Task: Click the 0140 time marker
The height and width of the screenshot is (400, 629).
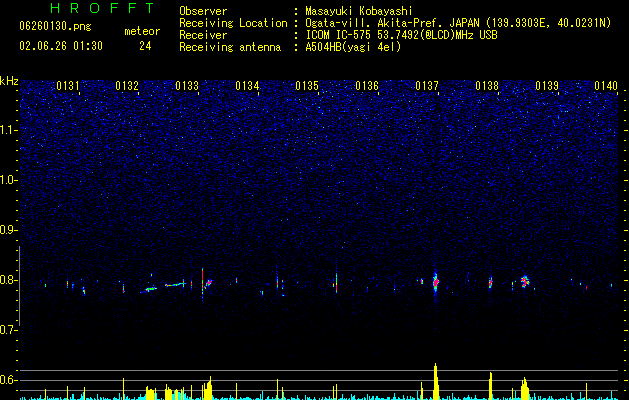Action: tap(606, 86)
